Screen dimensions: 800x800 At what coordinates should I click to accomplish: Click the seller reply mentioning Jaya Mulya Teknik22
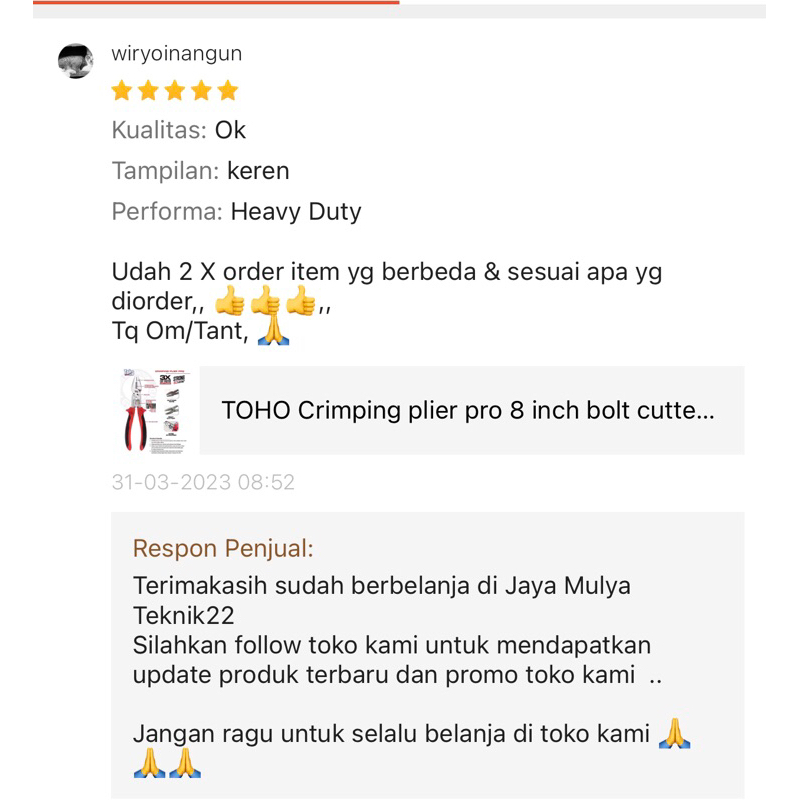pyautogui.click(x=382, y=601)
